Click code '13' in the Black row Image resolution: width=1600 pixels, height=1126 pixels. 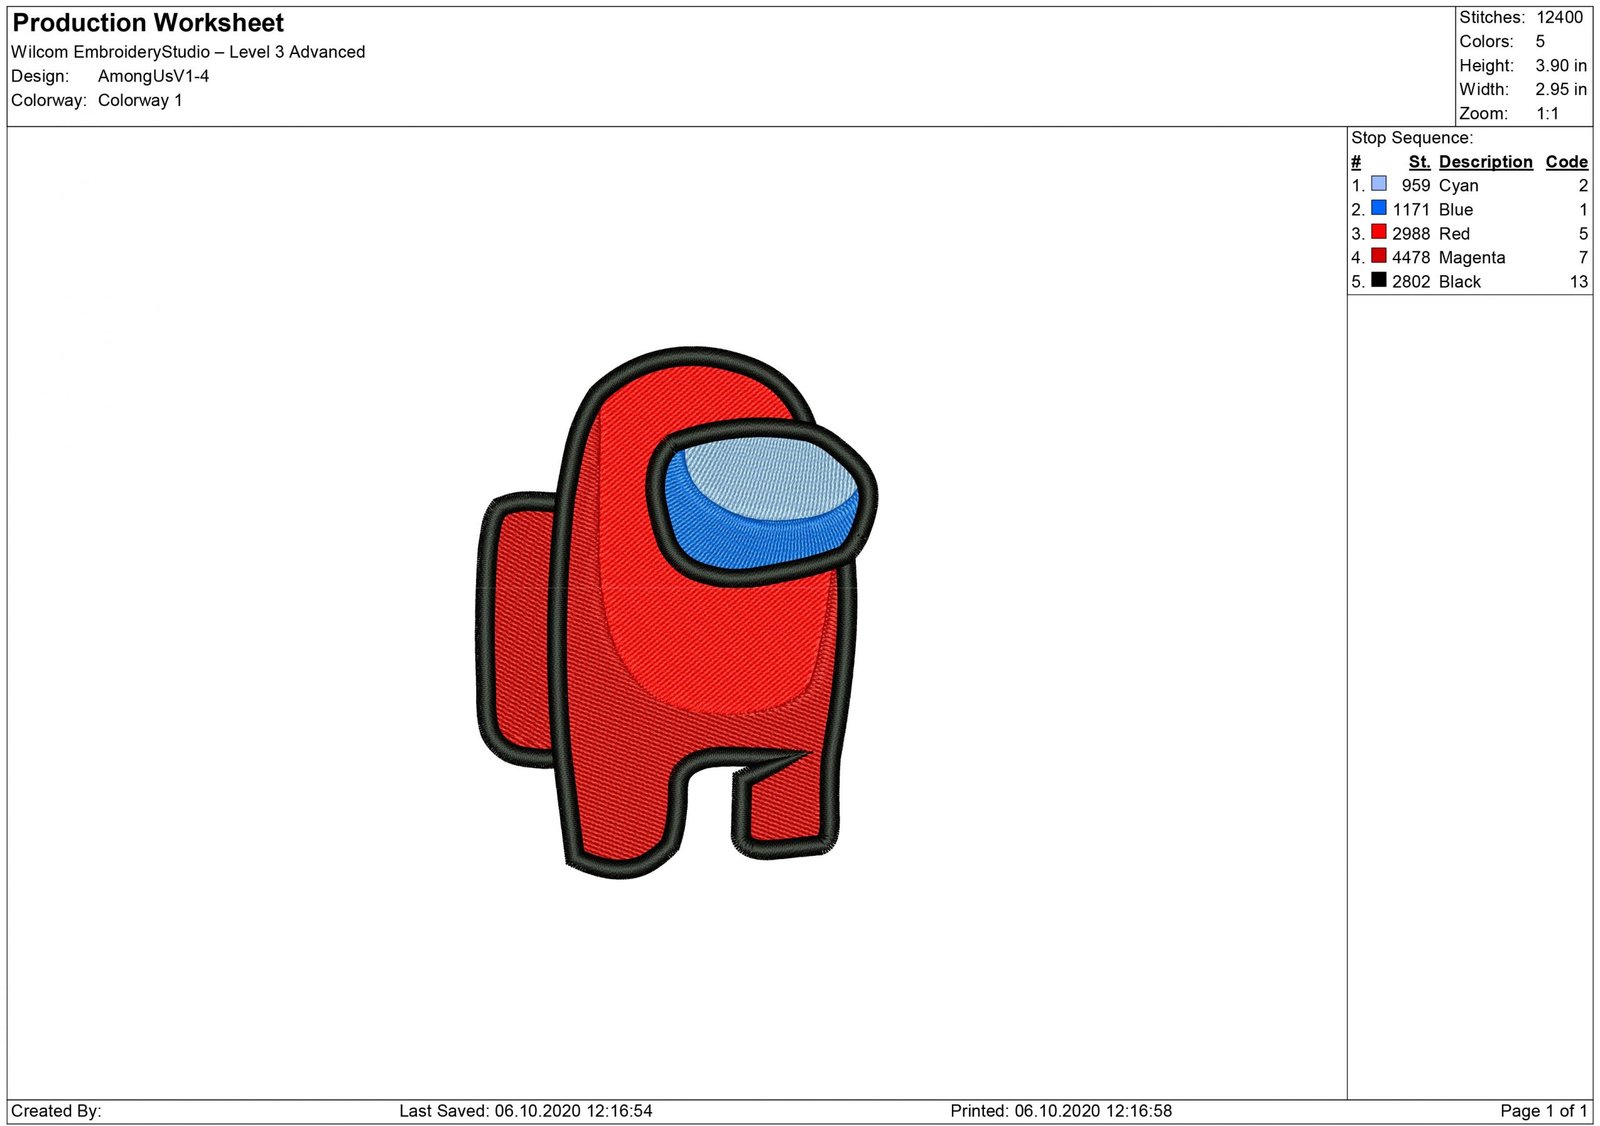tap(1579, 282)
